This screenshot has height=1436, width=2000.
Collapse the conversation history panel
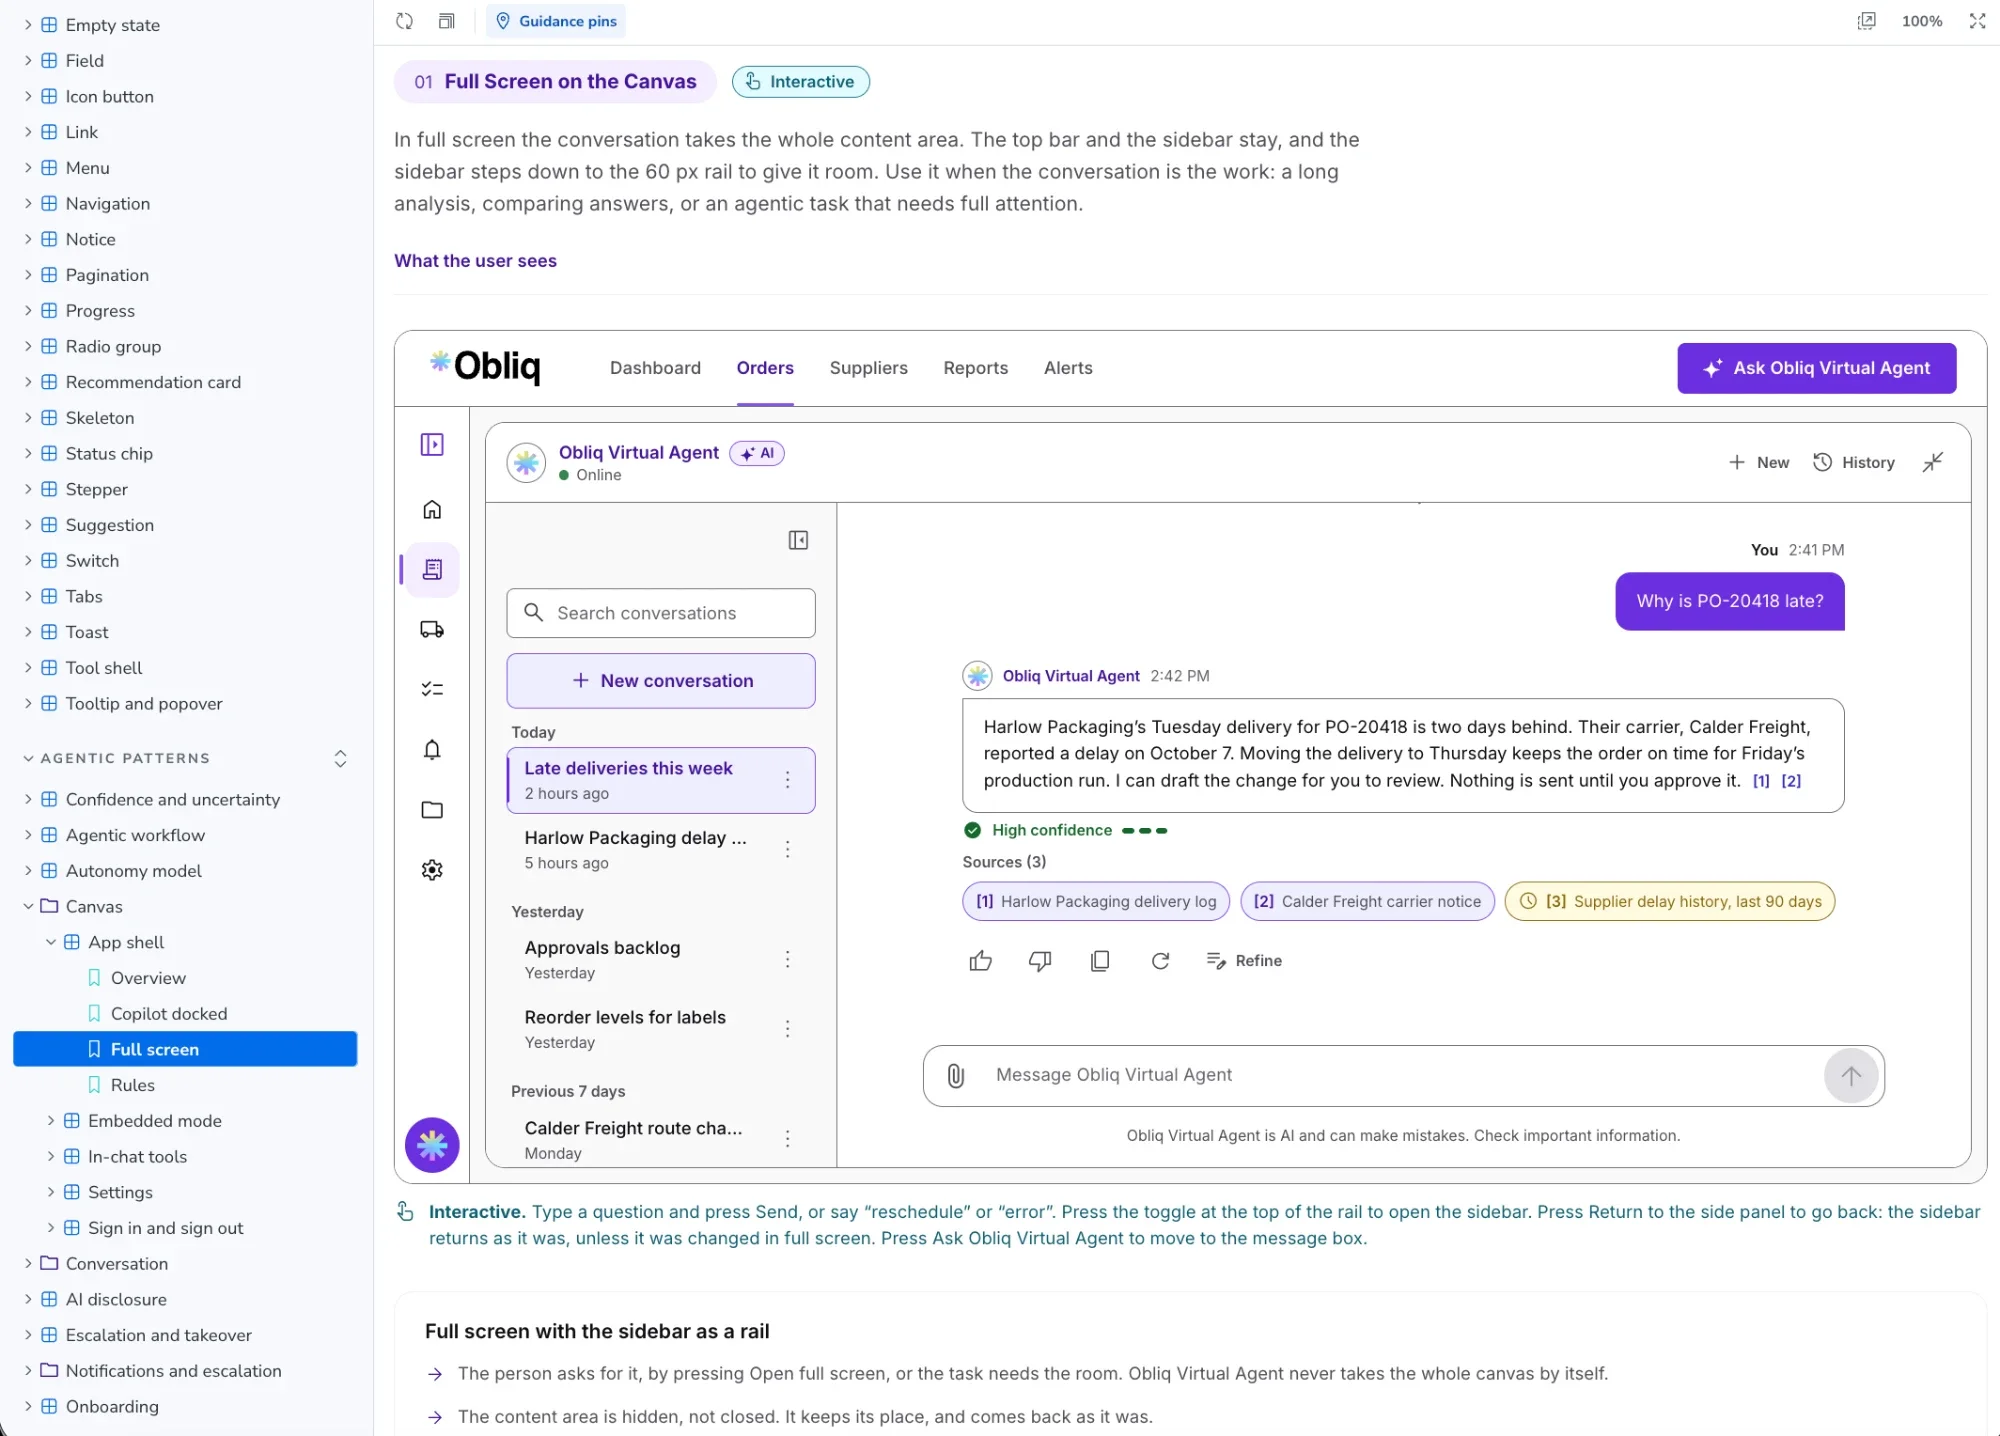pyautogui.click(x=798, y=541)
